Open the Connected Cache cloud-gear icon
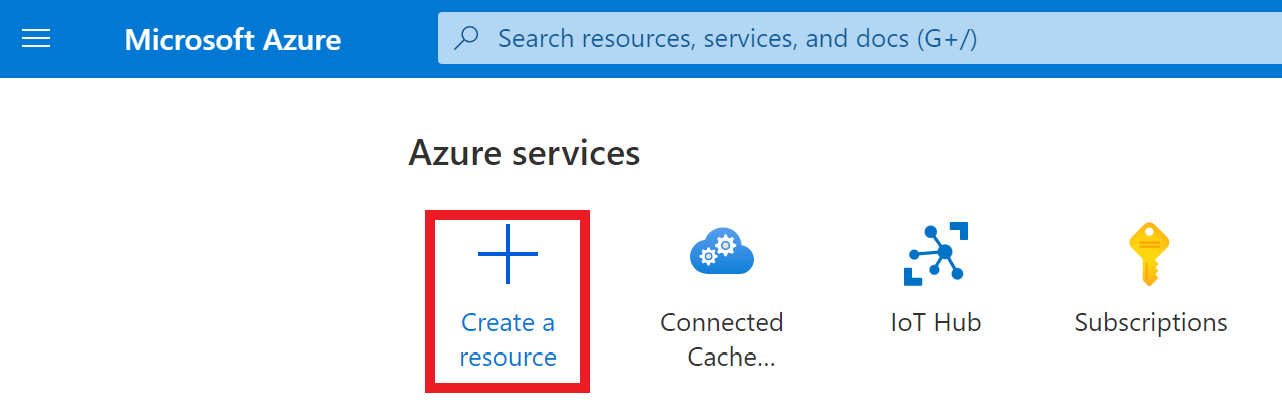 721,253
